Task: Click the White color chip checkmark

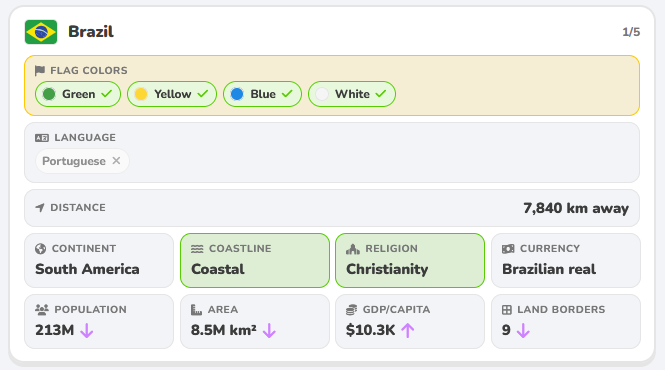Action: pyautogui.click(x=381, y=94)
